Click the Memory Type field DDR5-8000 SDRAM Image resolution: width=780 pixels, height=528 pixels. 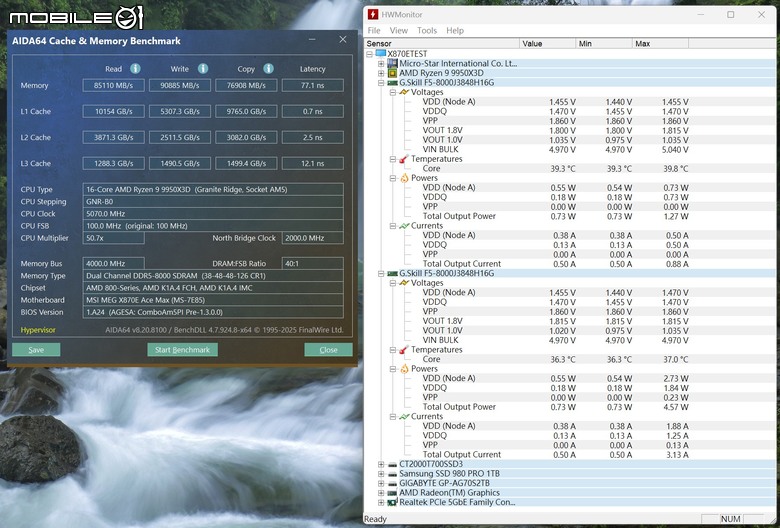click(213, 276)
